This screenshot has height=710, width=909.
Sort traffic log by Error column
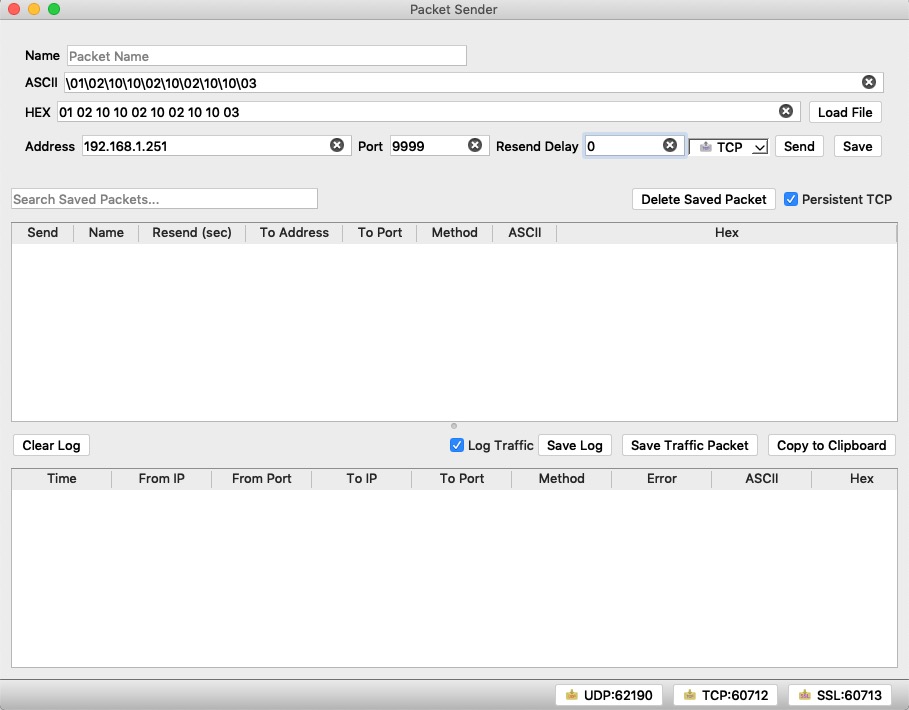661,479
